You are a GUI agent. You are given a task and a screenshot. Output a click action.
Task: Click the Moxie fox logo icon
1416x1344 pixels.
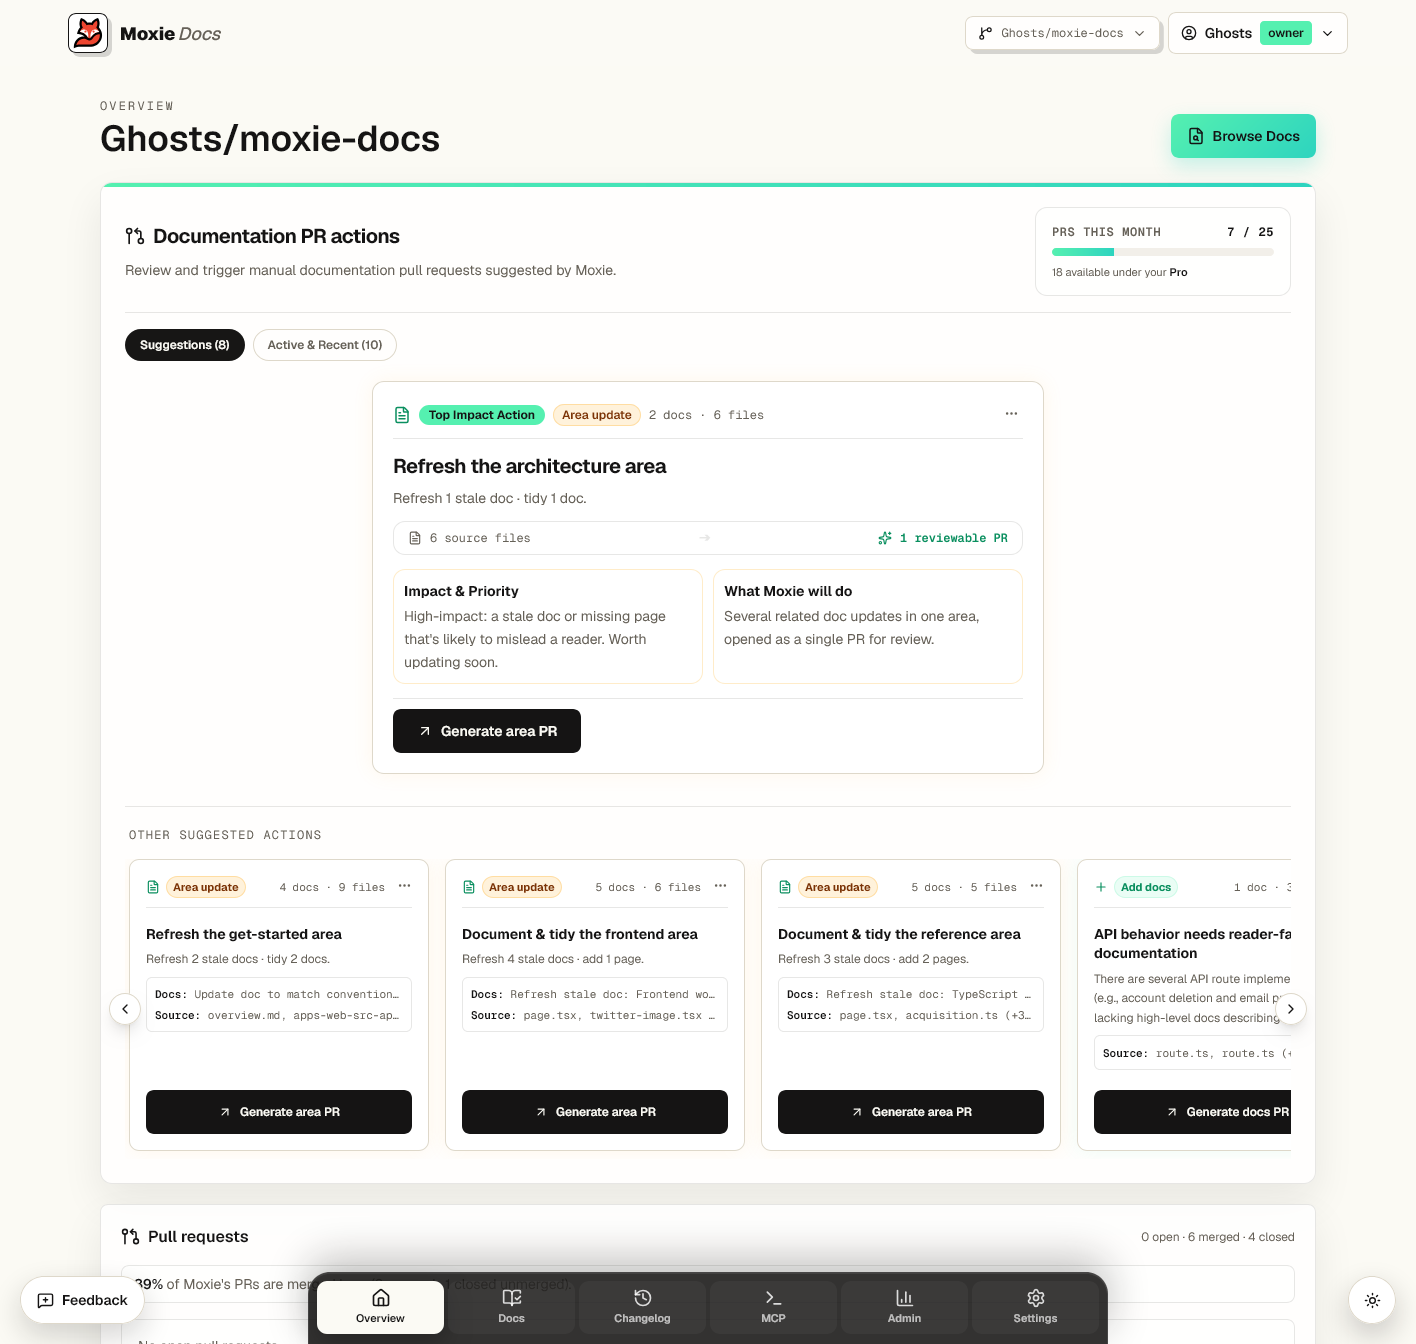click(88, 33)
